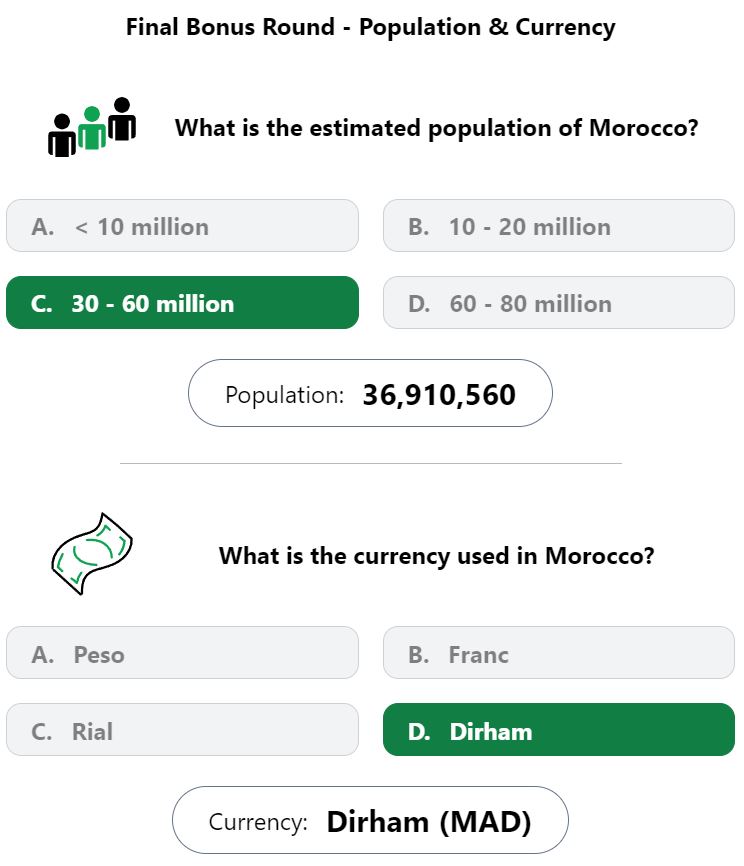744x866 pixels.
Task: Select answer B 10 - 20 million
Action: point(559,226)
